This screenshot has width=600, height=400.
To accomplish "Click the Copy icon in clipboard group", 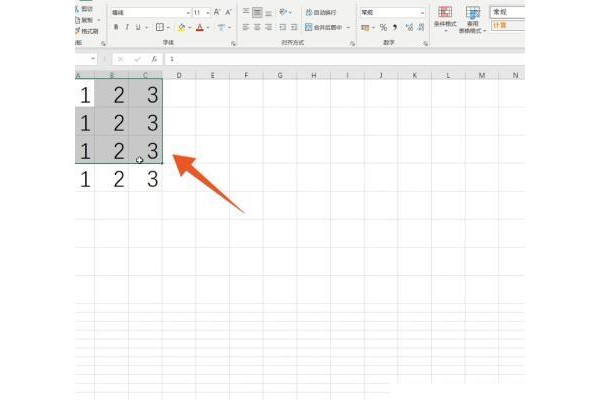I will pos(78,20).
